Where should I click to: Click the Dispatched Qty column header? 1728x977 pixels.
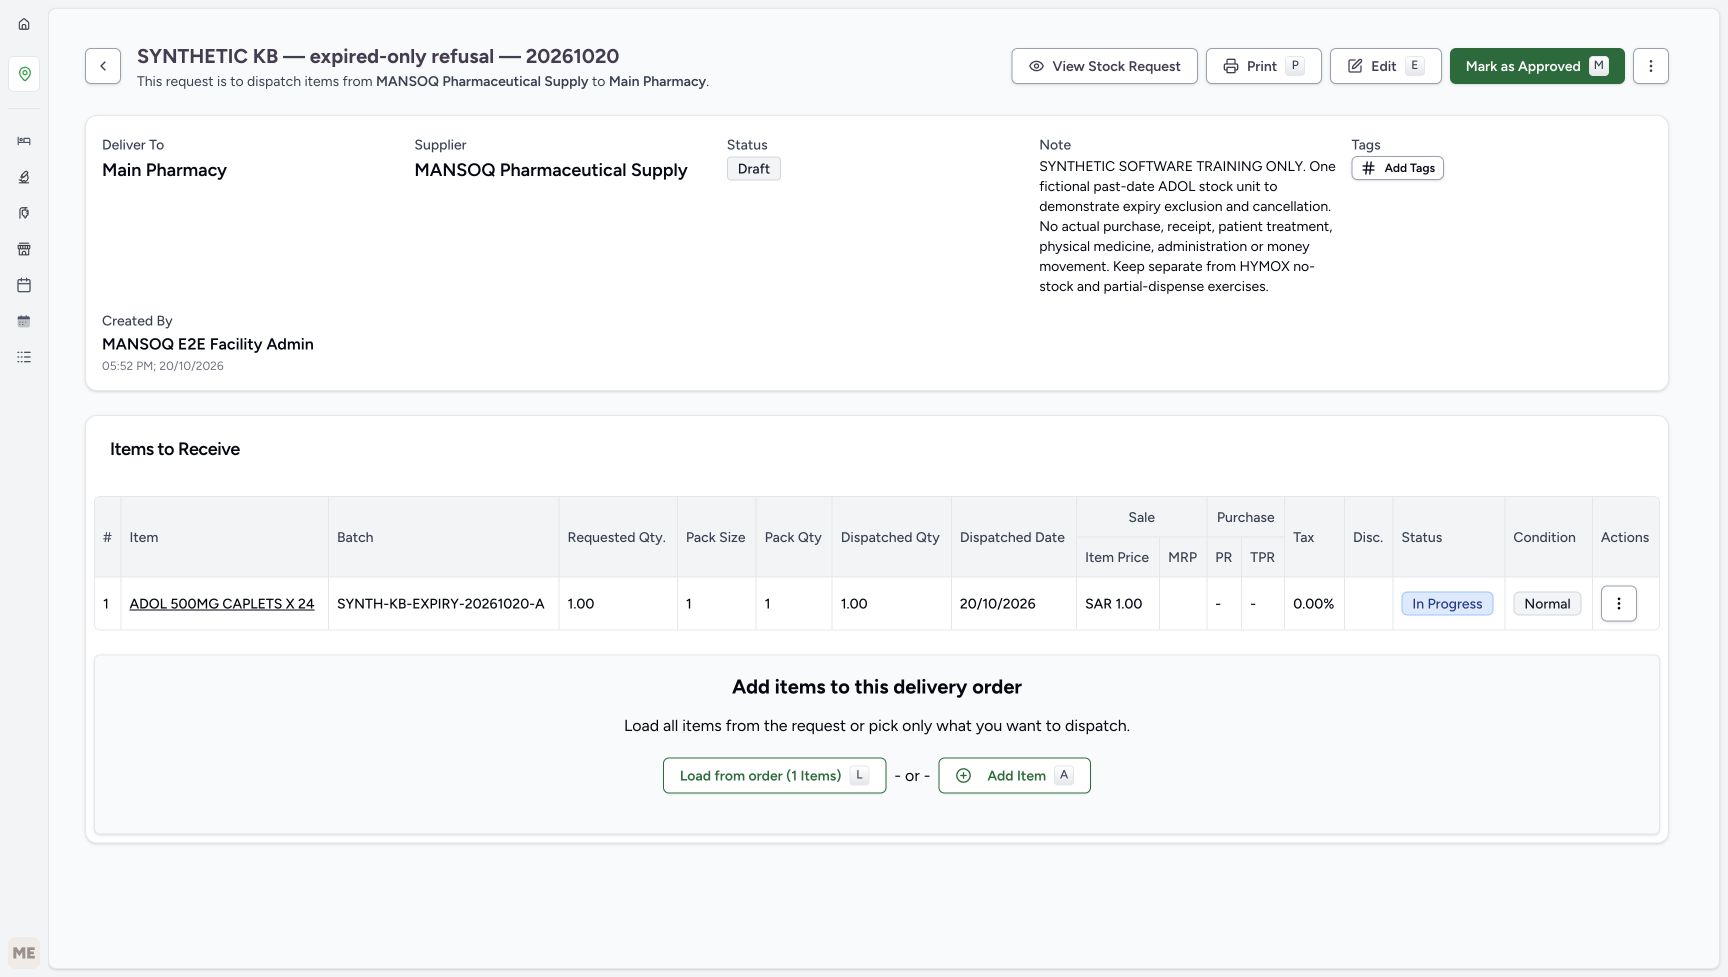coord(890,537)
